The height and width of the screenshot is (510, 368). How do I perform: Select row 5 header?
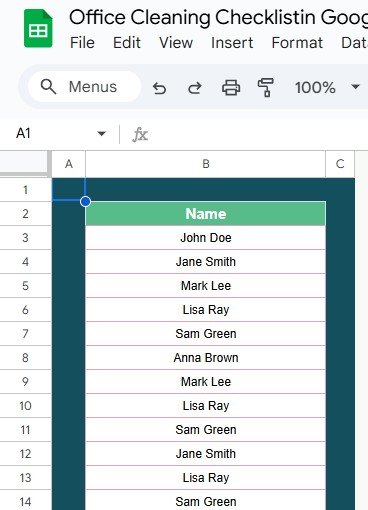(x=25, y=286)
